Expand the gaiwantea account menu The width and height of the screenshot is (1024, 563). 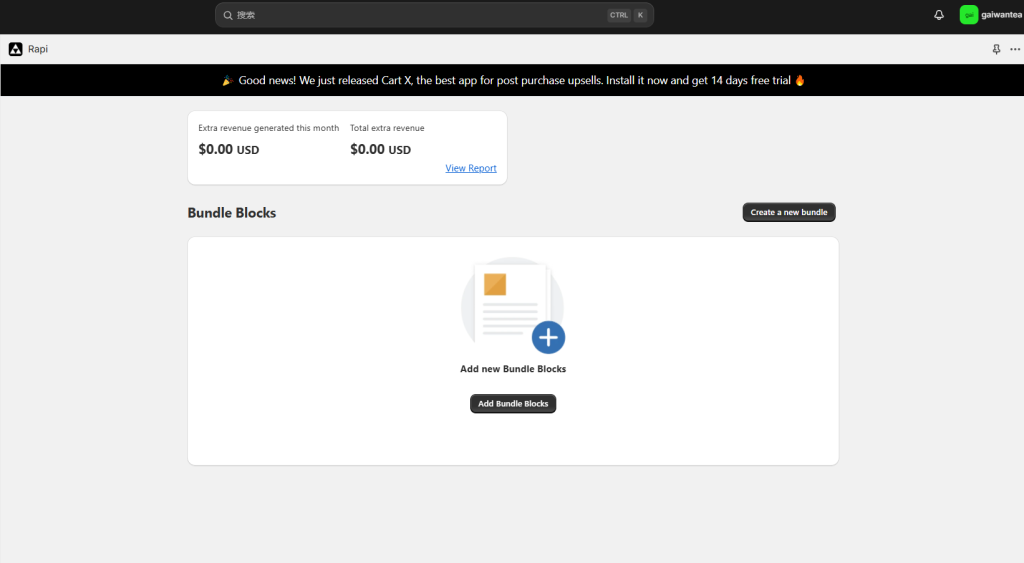pyautogui.click(x=1001, y=15)
